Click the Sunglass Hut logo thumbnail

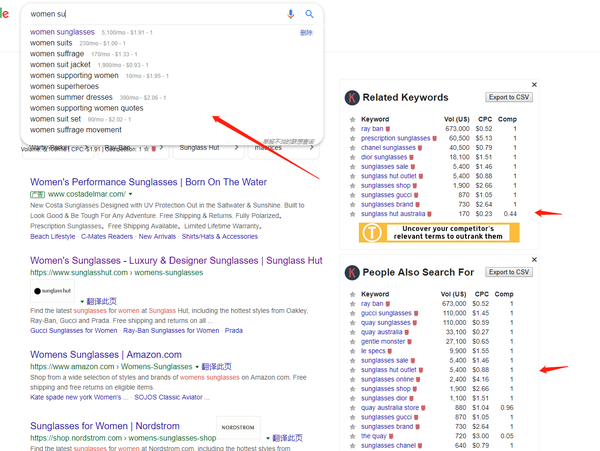[52, 291]
